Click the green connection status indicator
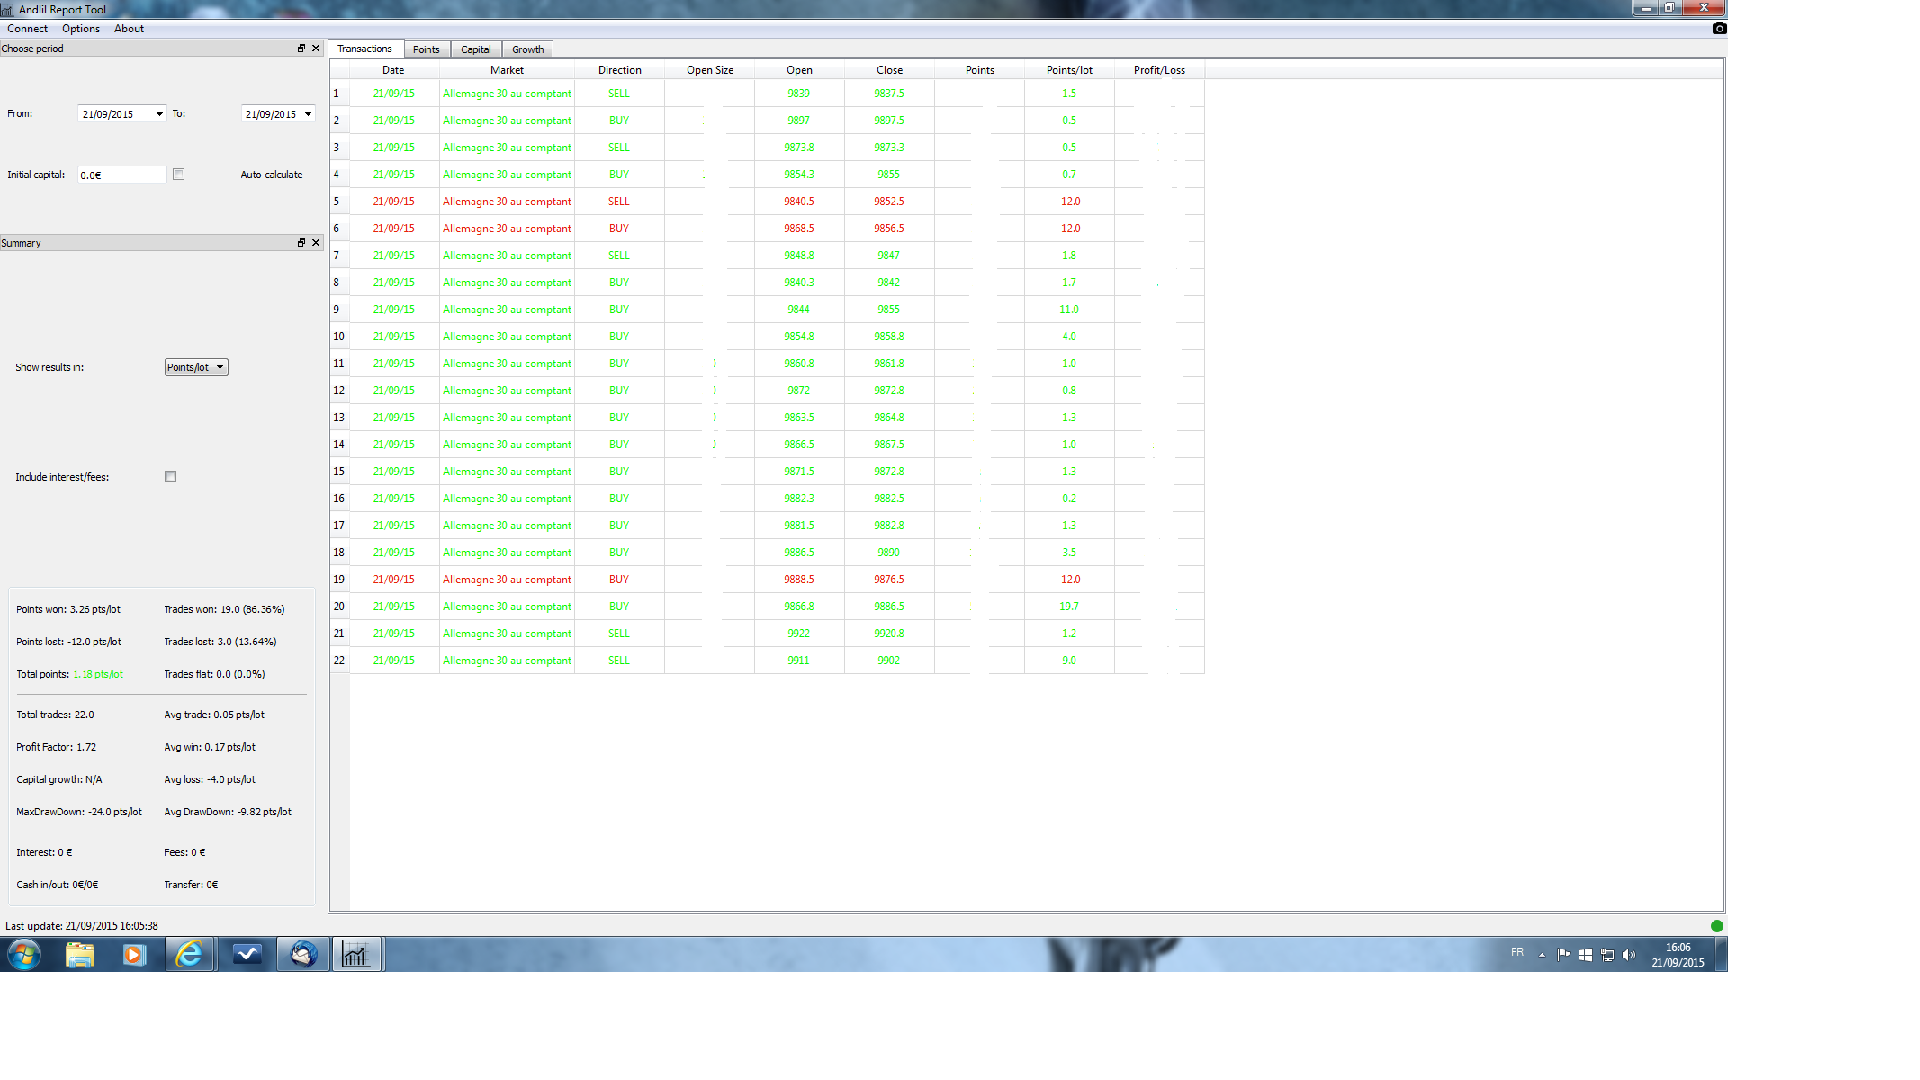 pyautogui.click(x=1717, y=926)
